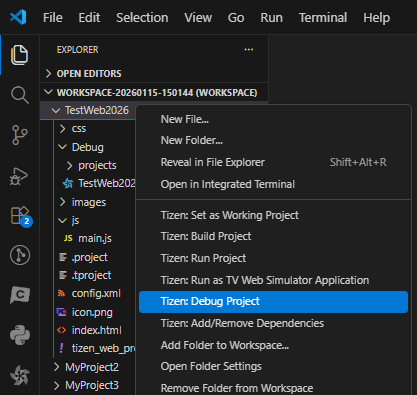Open the .tproject file

tap(91, 275)
